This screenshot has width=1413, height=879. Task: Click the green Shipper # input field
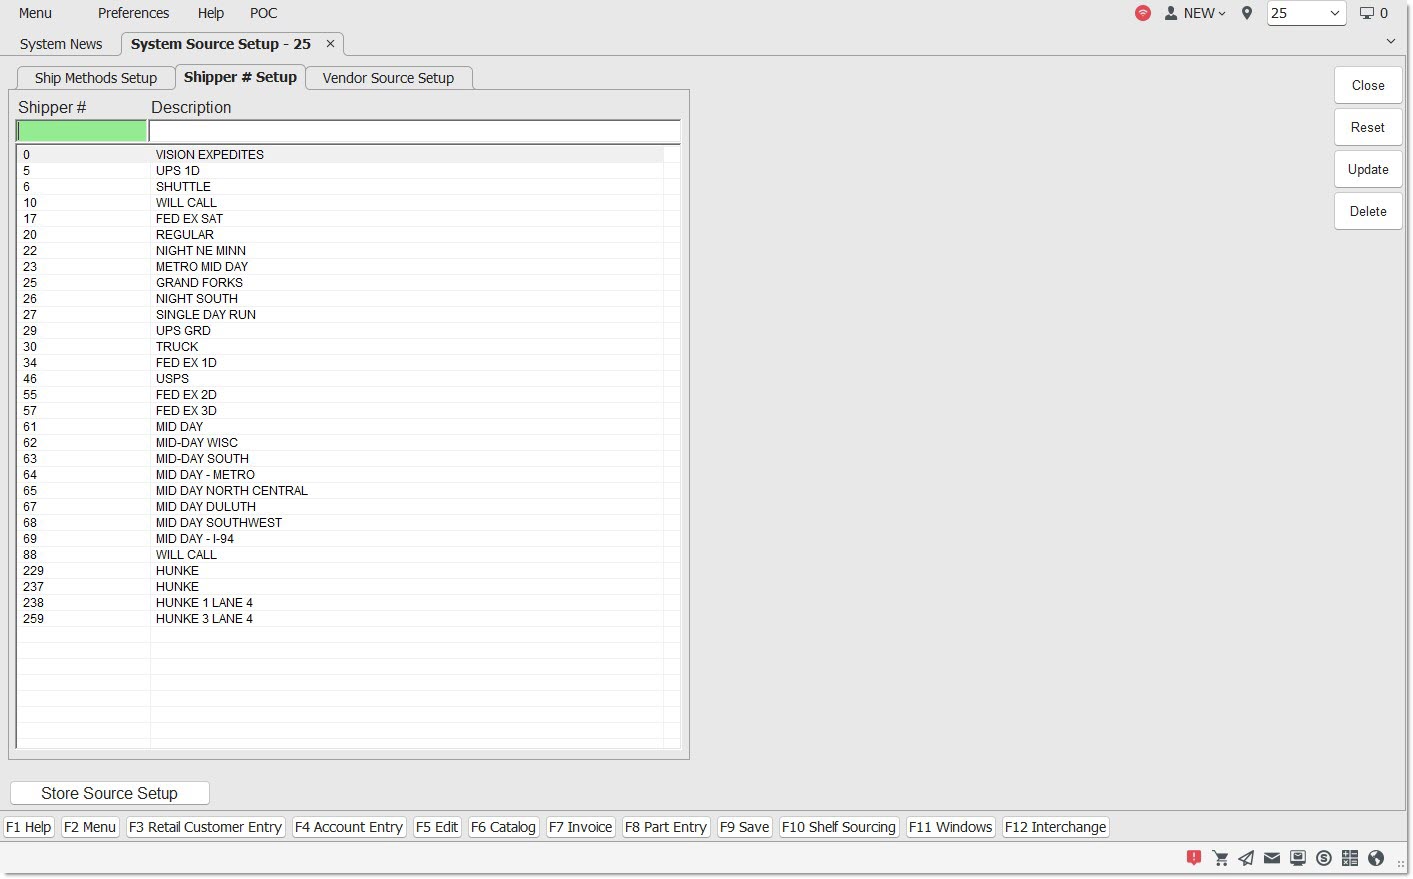coord(82,131)
